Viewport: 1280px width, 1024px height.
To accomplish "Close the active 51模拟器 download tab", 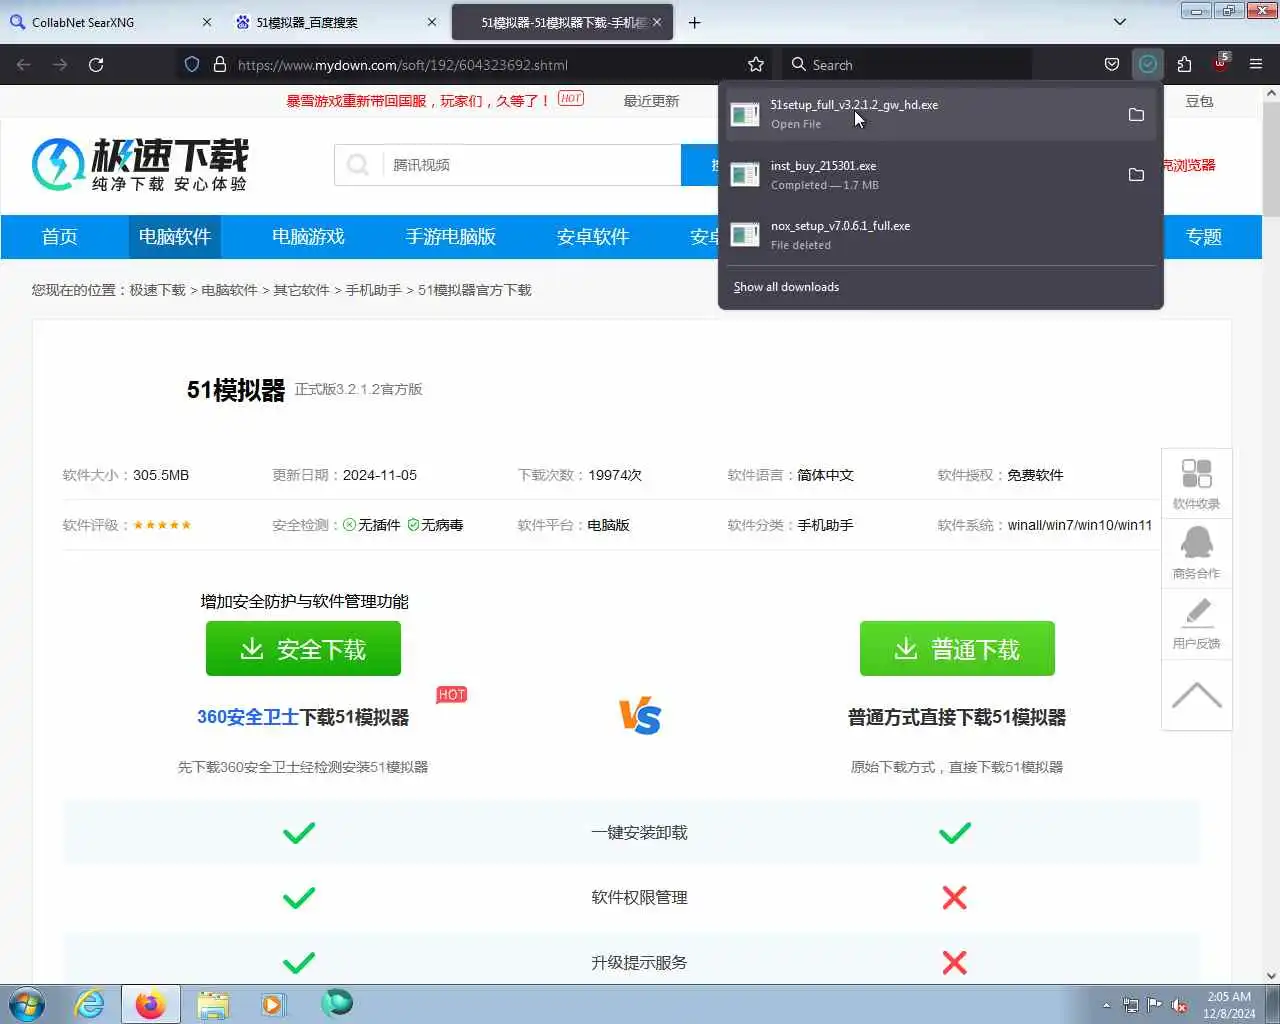I will click(657, 22).
